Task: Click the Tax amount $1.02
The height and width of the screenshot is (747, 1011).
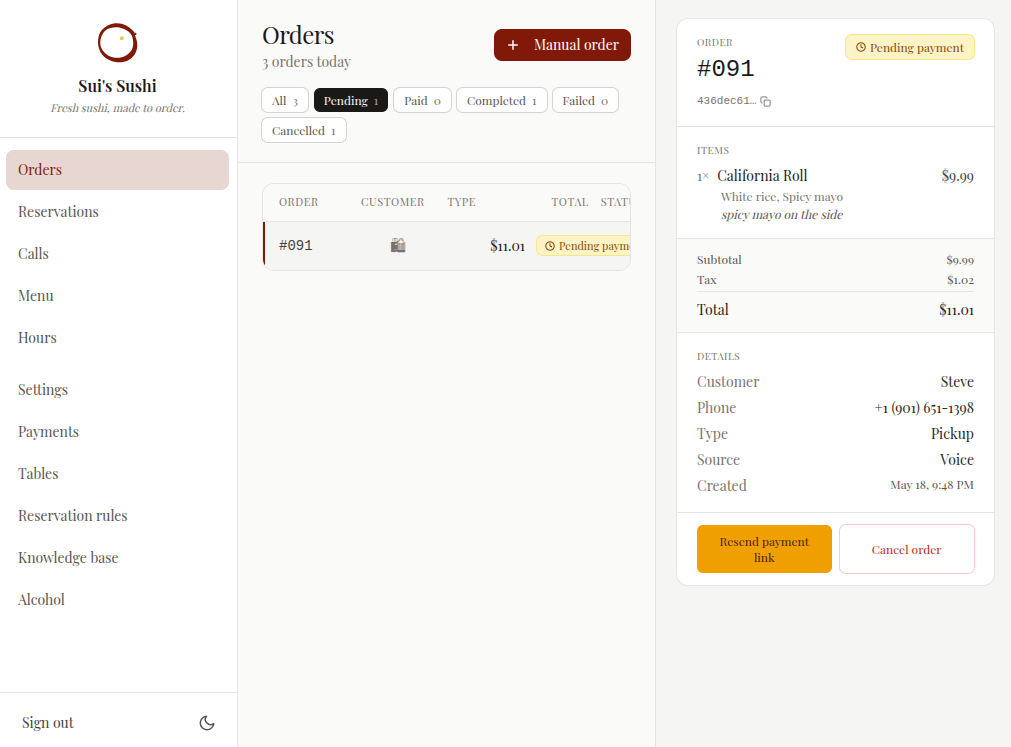Action: pyautogui.click(x=960, y=280)
